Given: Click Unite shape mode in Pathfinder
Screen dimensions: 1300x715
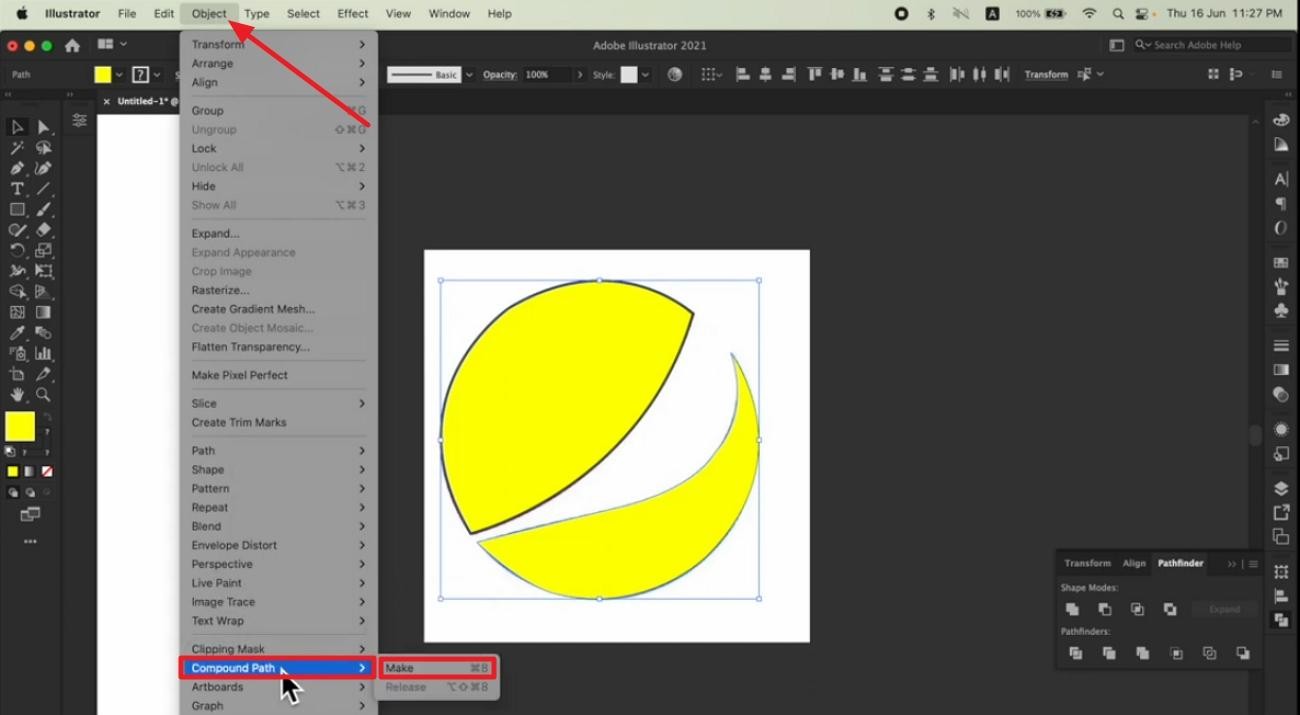Looking at the screenshot, I should coord(1072,609).
